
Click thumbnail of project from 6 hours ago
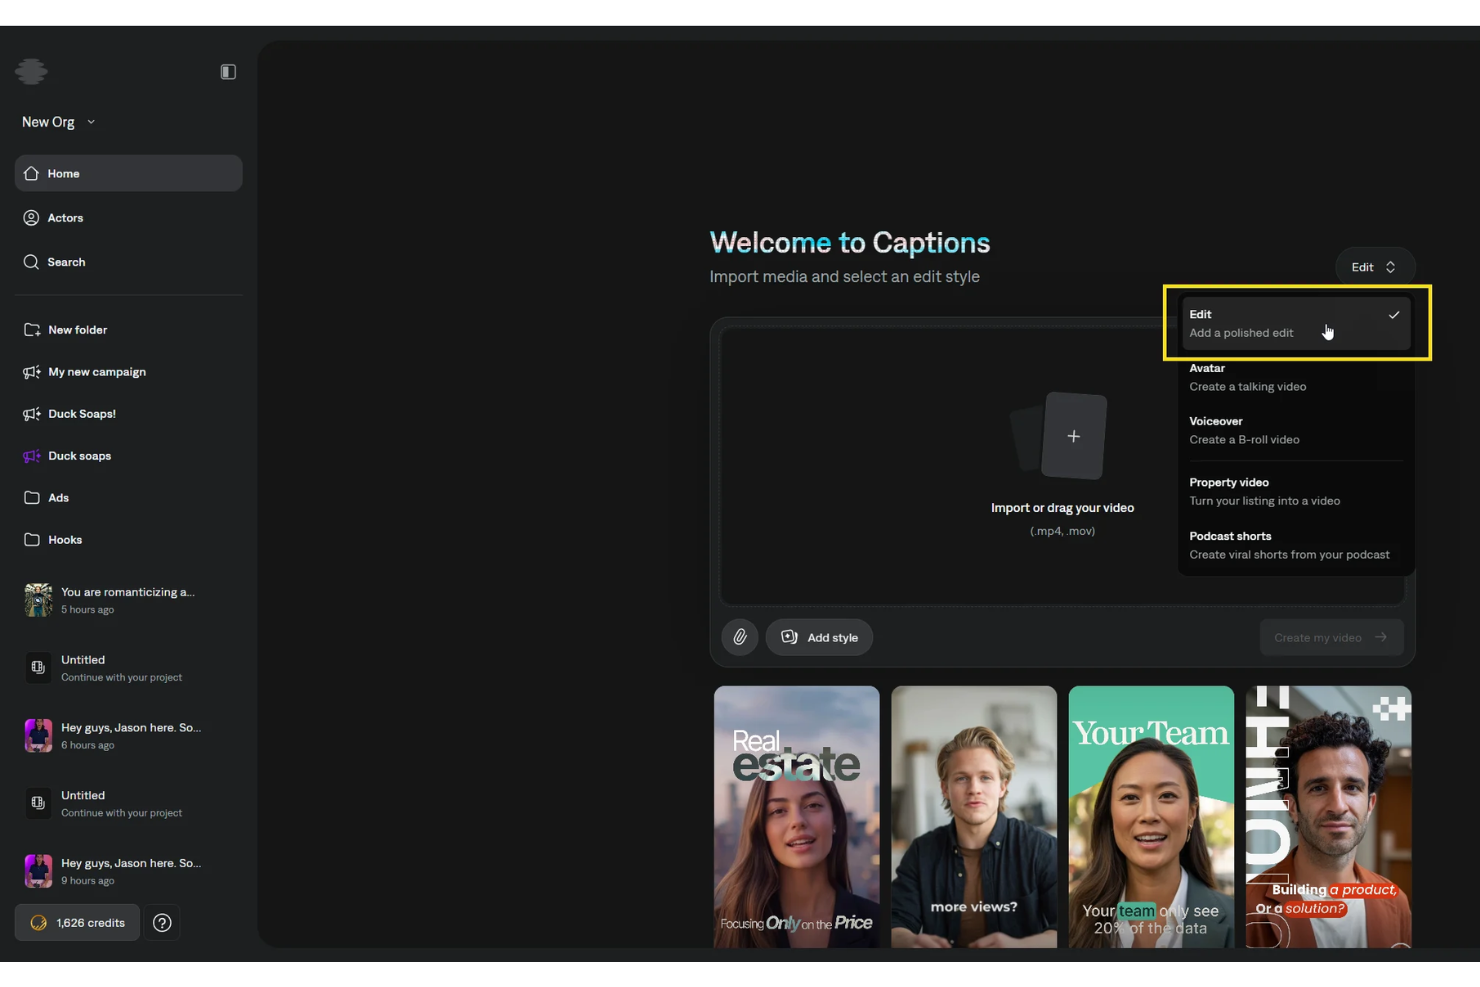pyautogui.click(x=38, y=735)
